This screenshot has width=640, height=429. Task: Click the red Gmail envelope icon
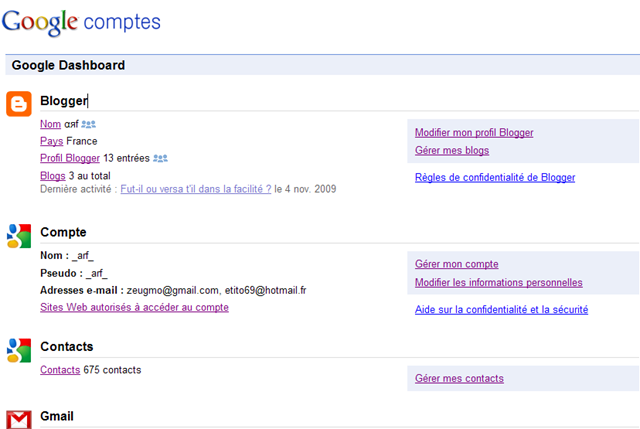pos(19,420)
